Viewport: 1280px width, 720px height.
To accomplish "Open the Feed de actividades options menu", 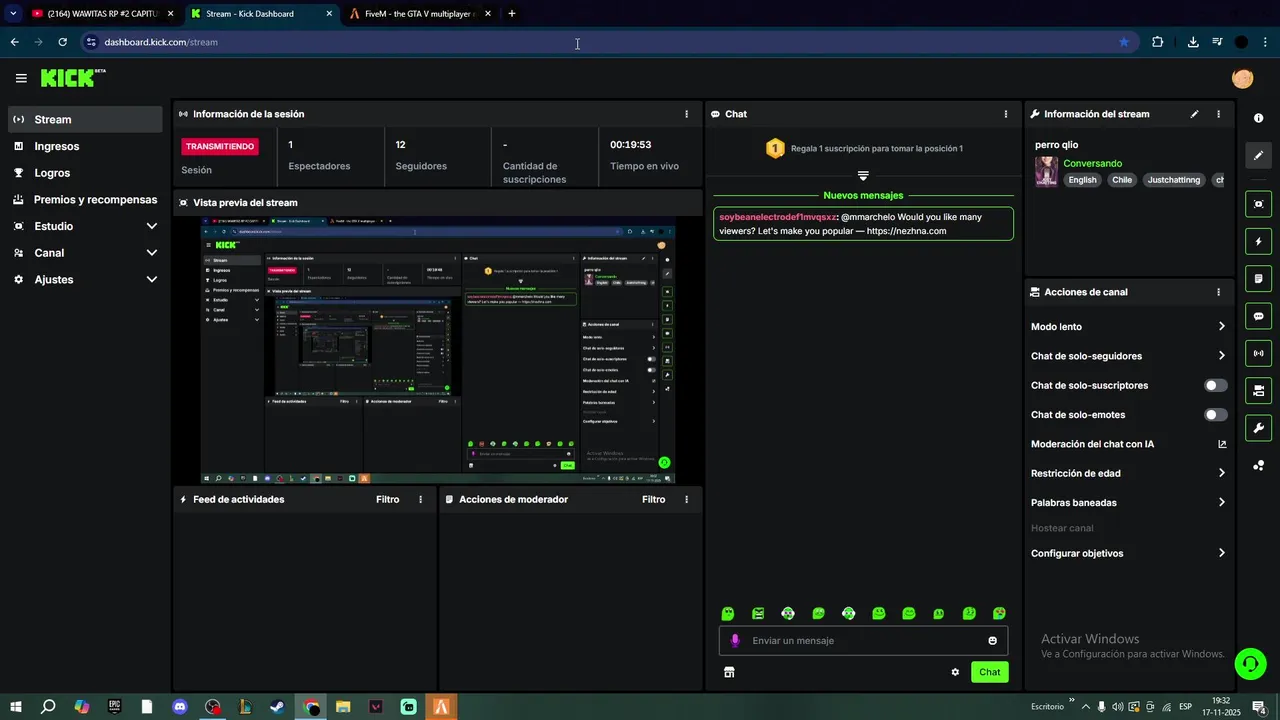I will pyautogui.click(x=420, y=499).
